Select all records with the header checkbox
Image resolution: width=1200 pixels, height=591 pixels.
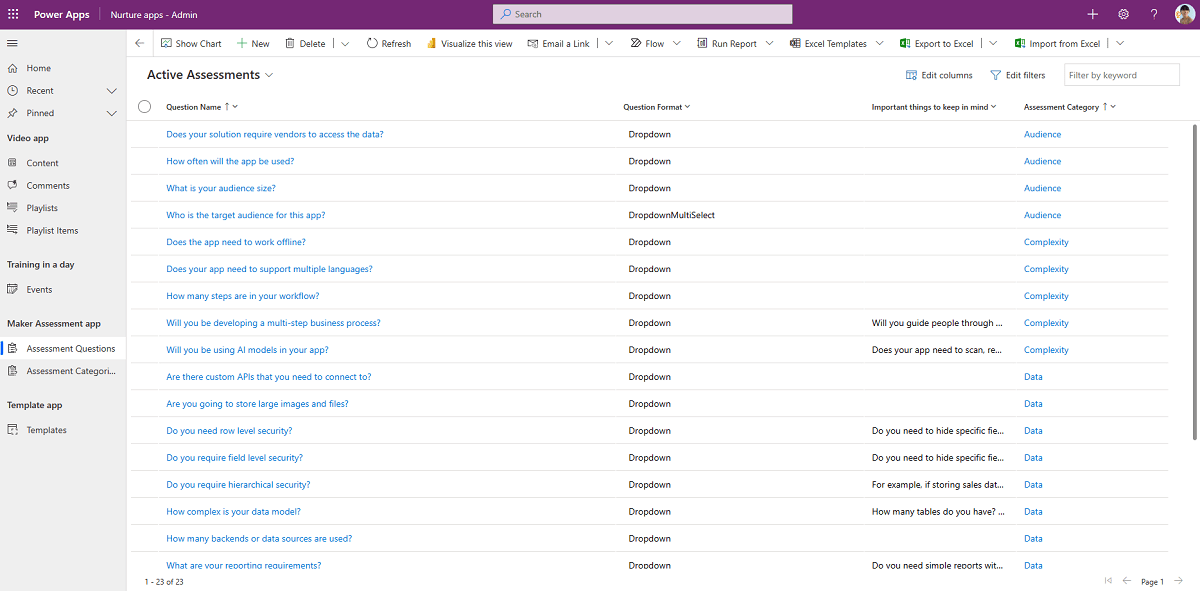144,106
